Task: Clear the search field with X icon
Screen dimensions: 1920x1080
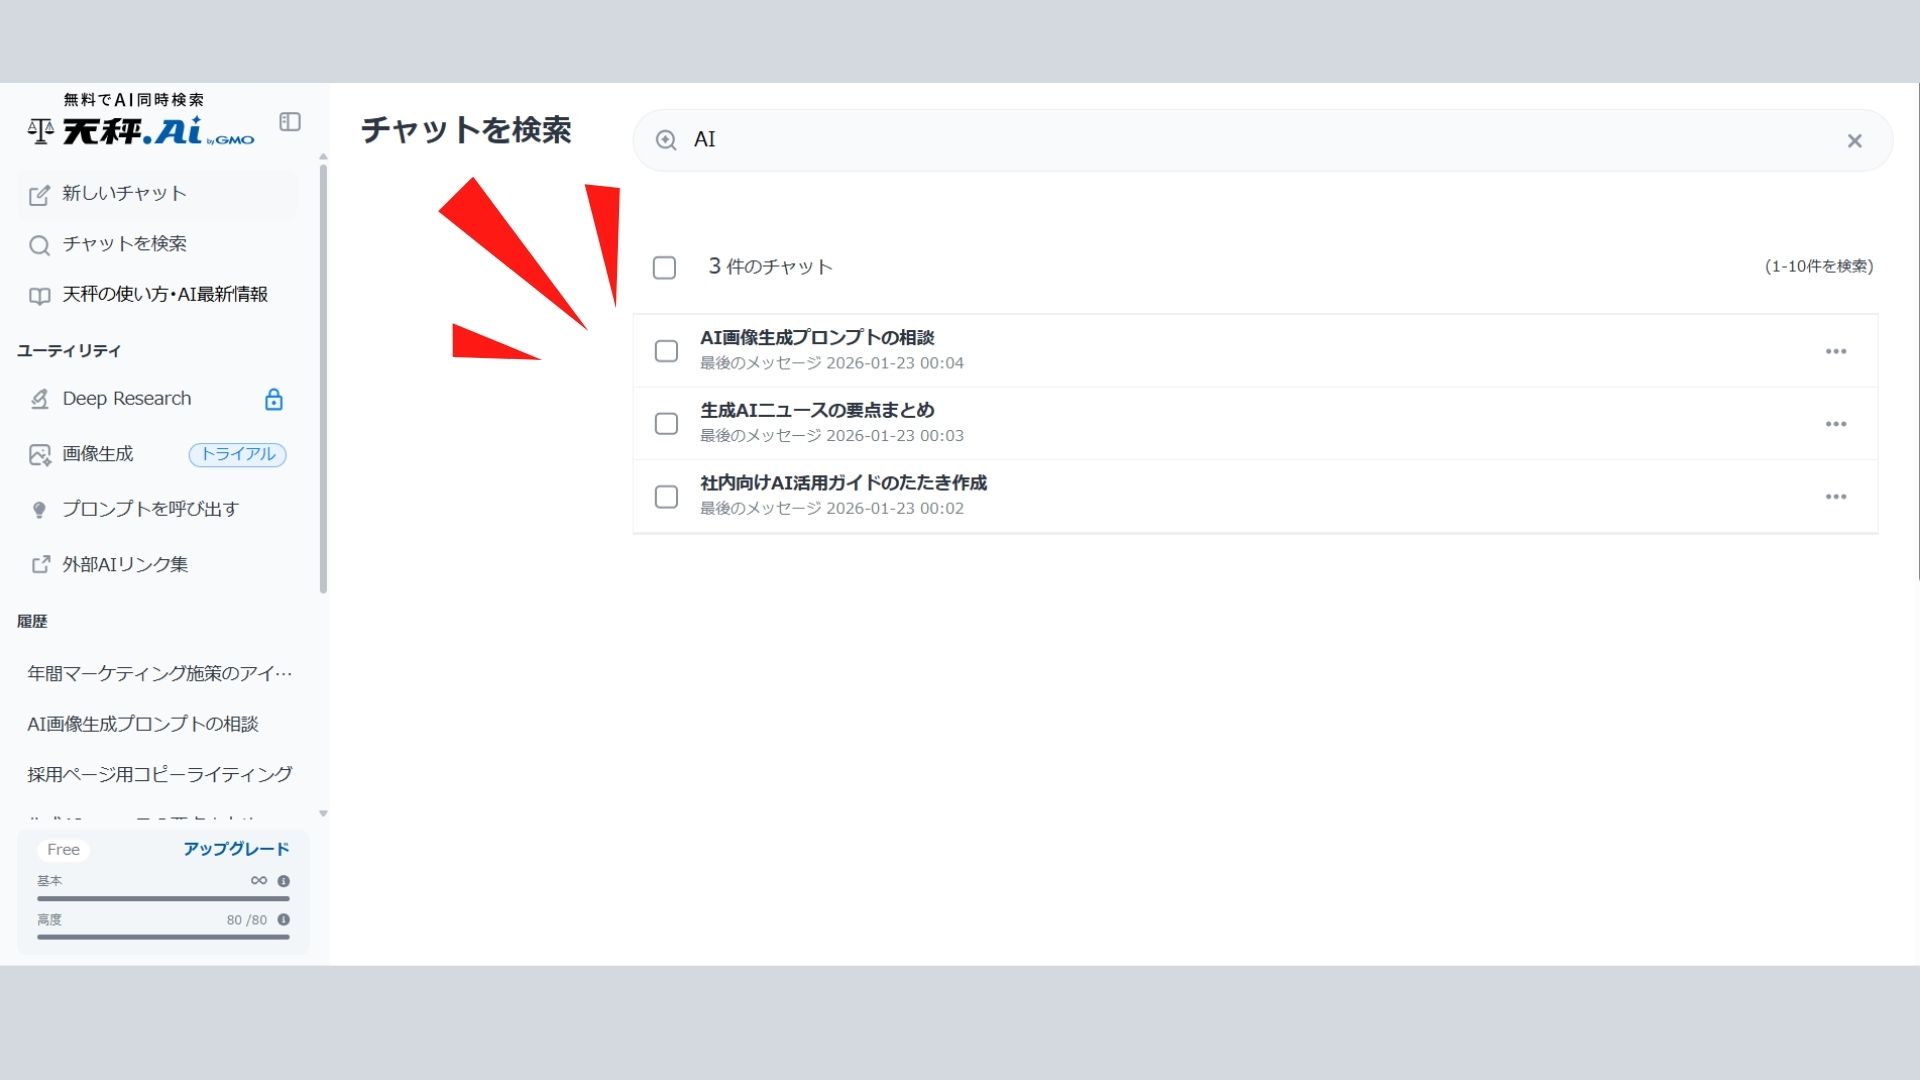Action: point(1854,141)
